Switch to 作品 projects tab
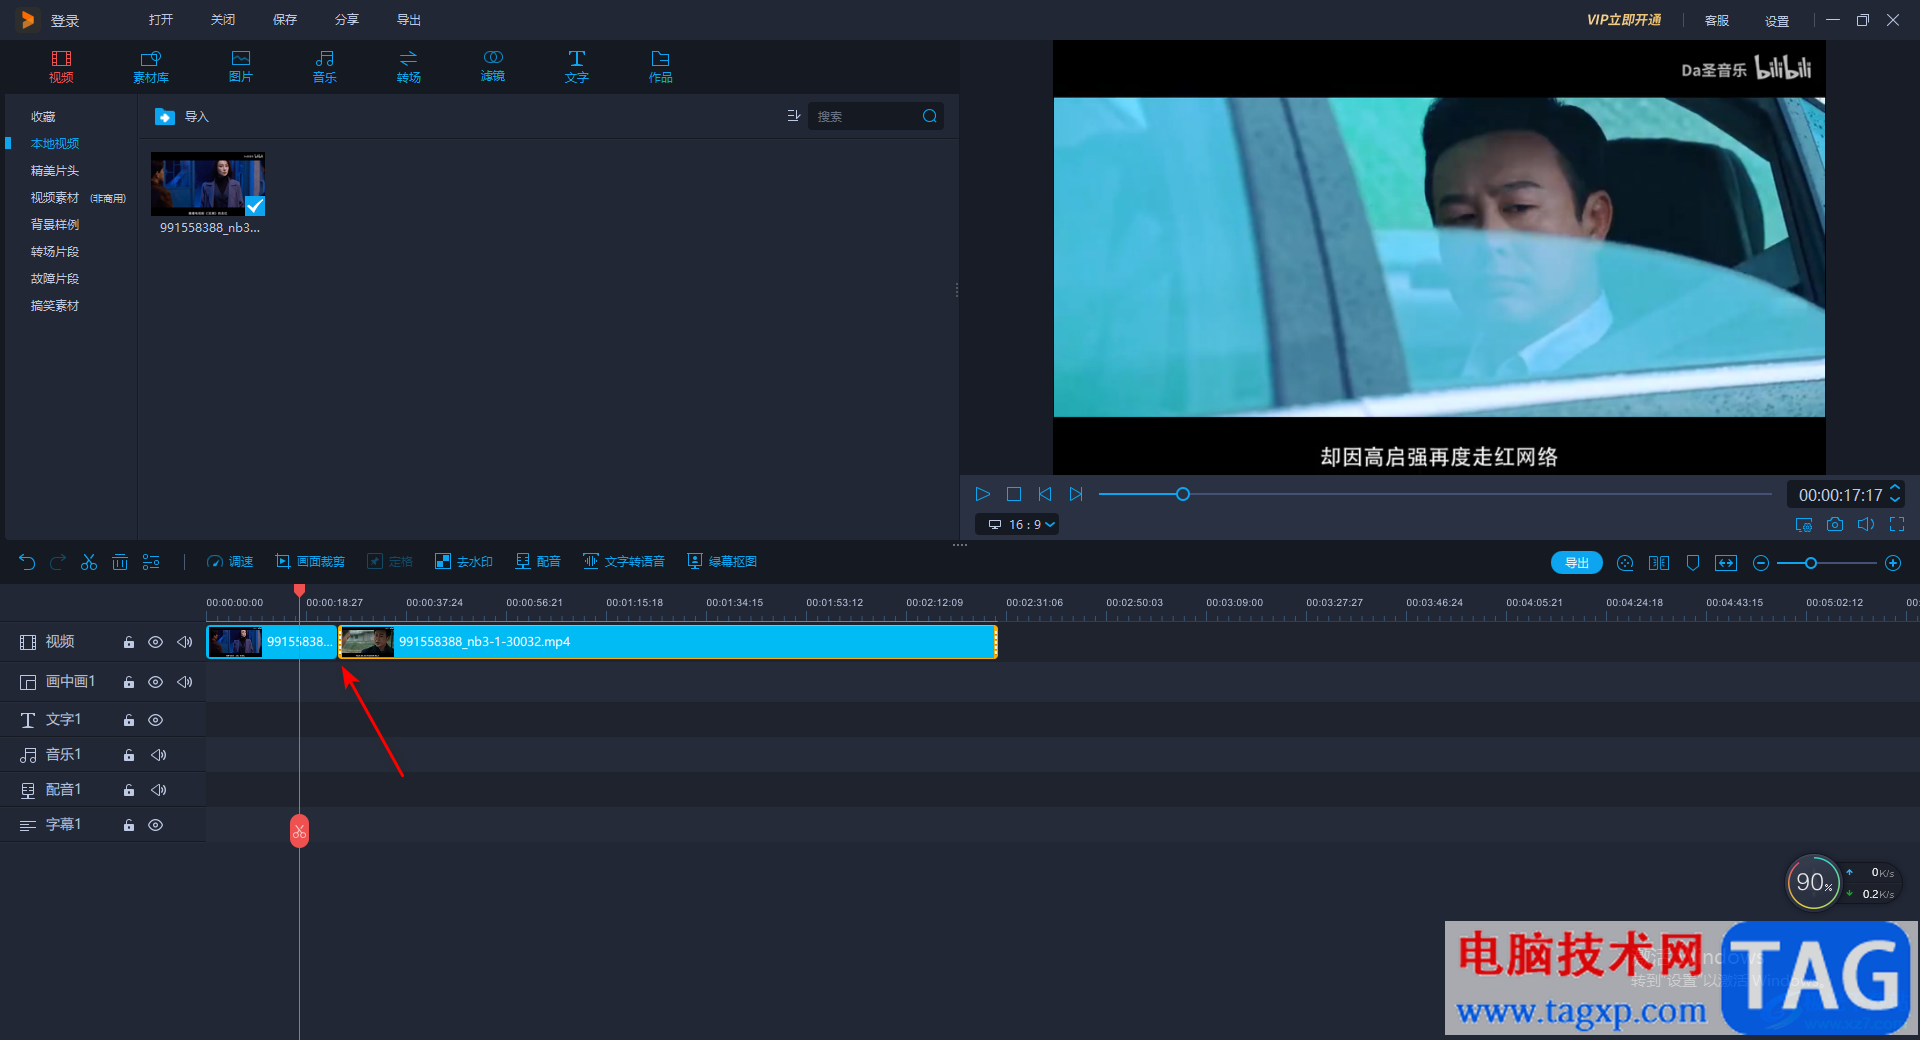This screenshot has width=1920, height=1040. 661,67
